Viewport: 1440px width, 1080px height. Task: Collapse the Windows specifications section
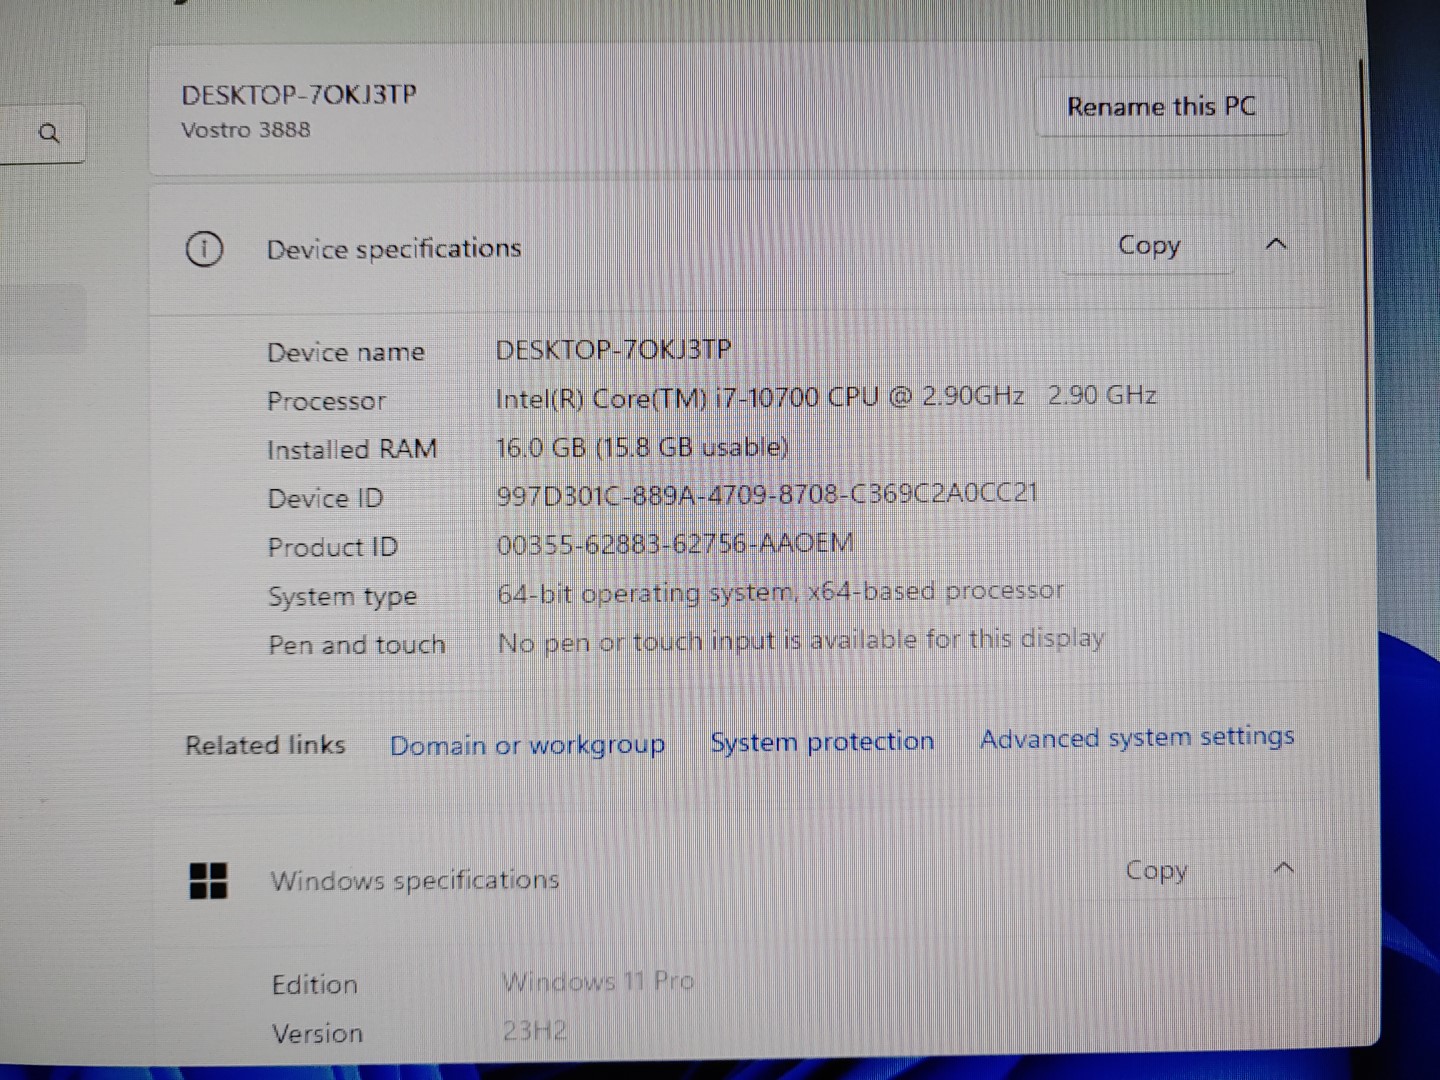pyautogui.click(x=1284, y=868)
